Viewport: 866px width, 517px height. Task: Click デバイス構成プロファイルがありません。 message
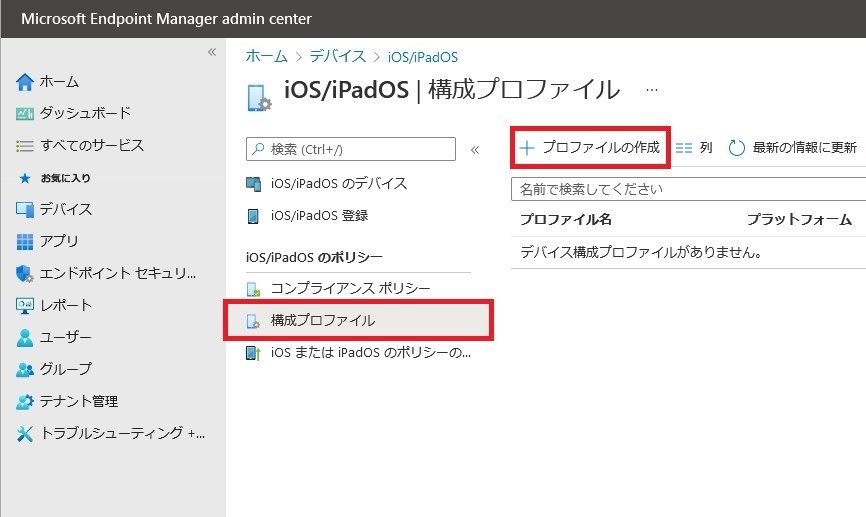[641, 252]
